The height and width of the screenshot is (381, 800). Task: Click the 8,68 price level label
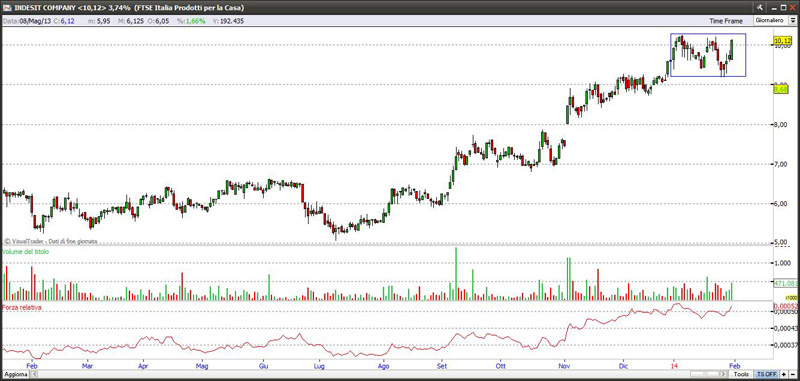781,90
